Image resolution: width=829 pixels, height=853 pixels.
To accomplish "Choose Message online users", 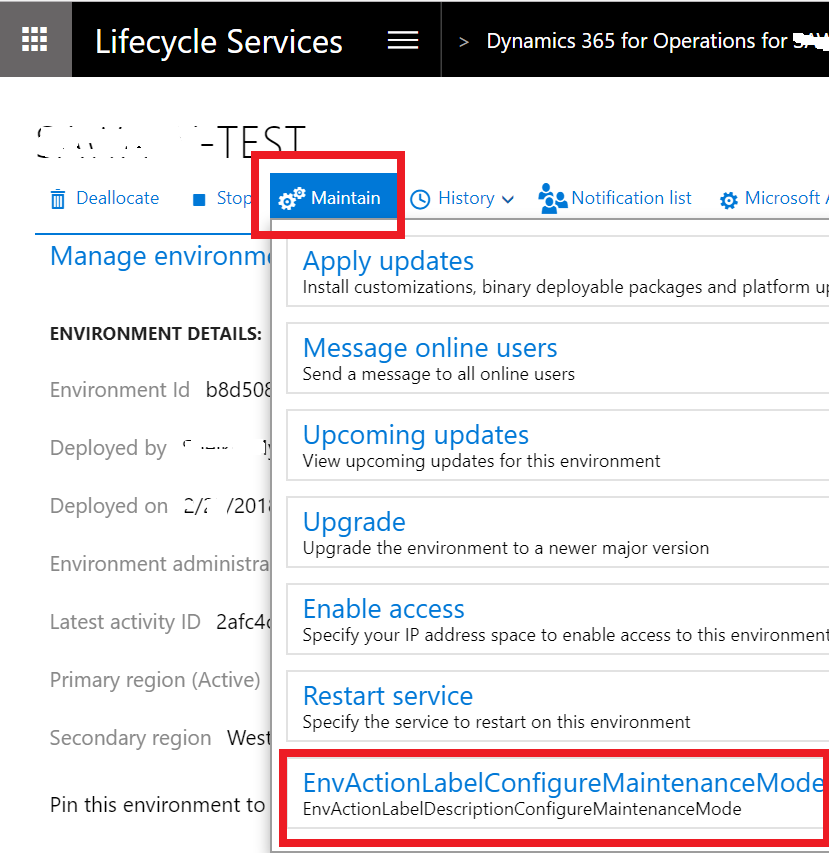I will click(x=429, y=348).
